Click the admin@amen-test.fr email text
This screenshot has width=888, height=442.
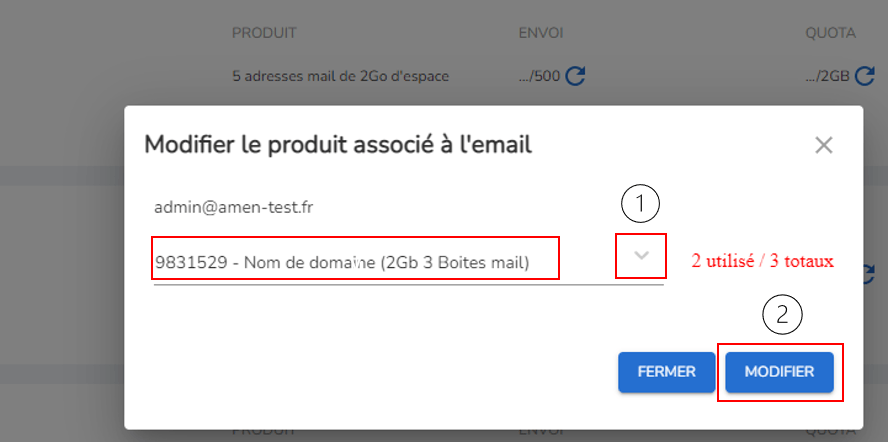click(234, 208)
